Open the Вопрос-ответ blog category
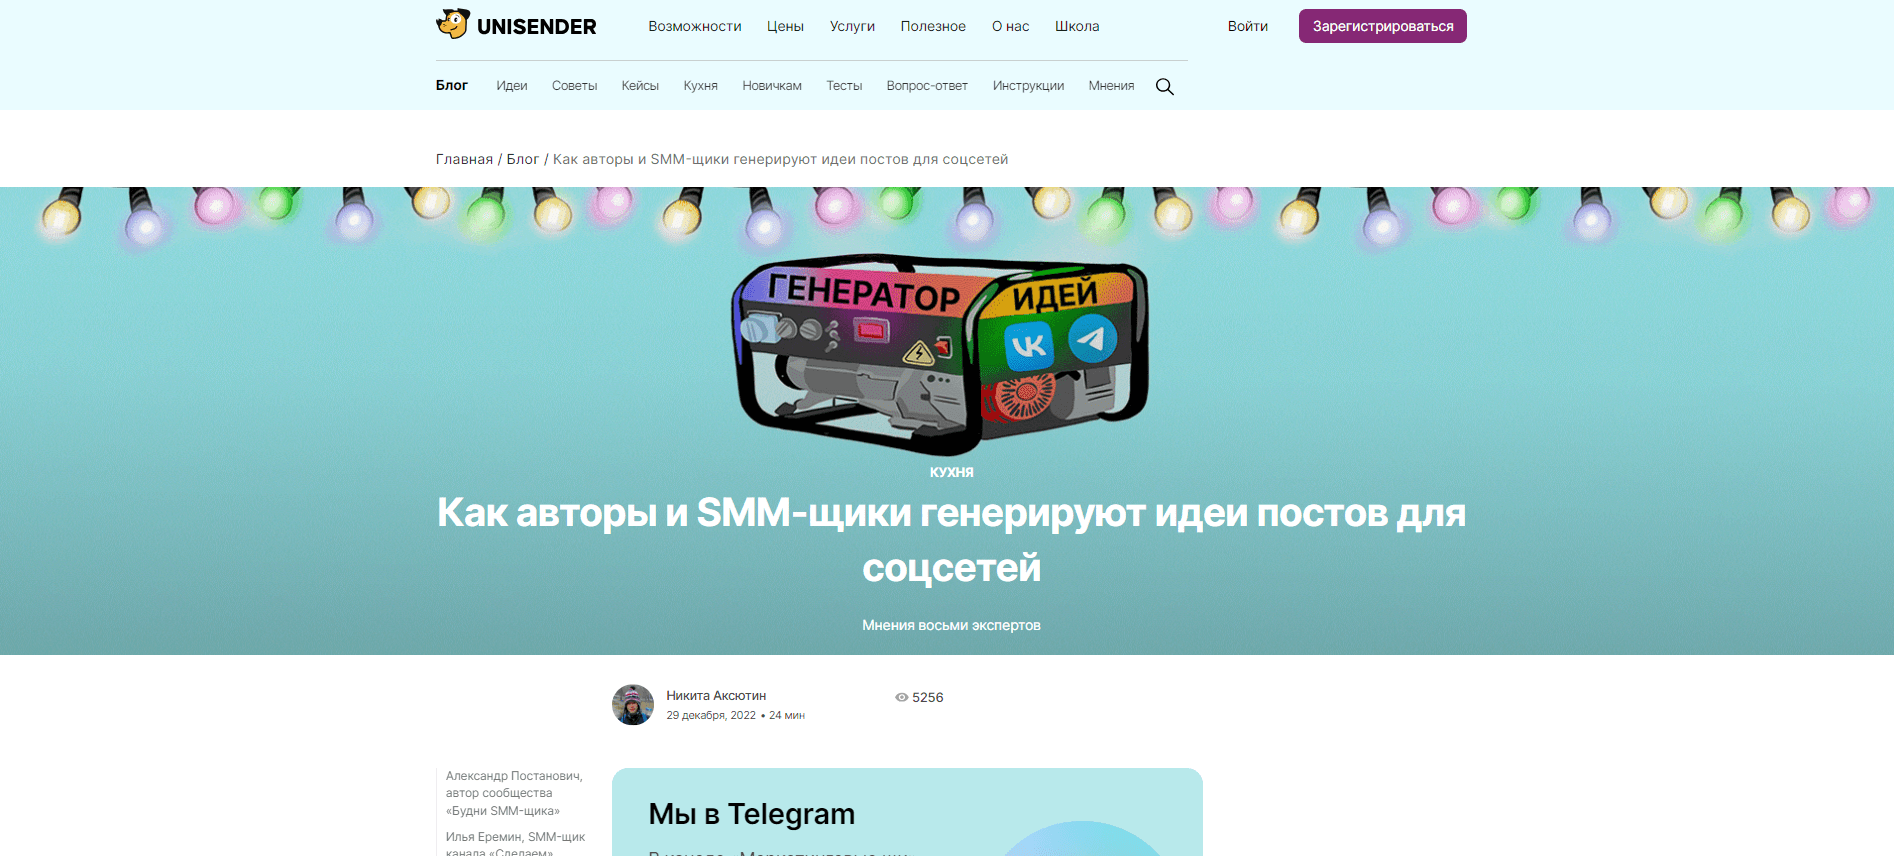 (927, 86)
